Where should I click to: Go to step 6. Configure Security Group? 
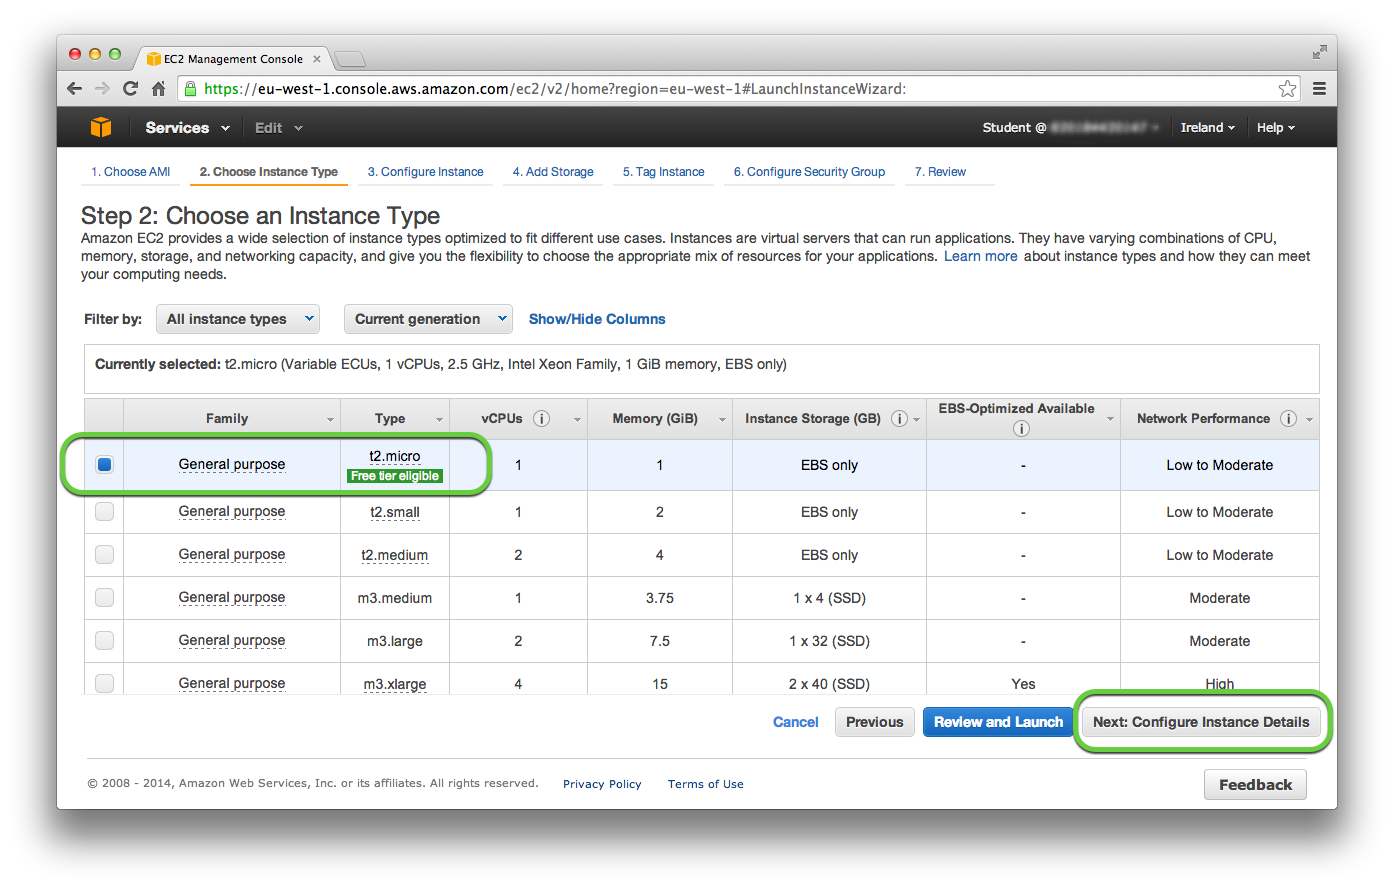click(809, 172)
